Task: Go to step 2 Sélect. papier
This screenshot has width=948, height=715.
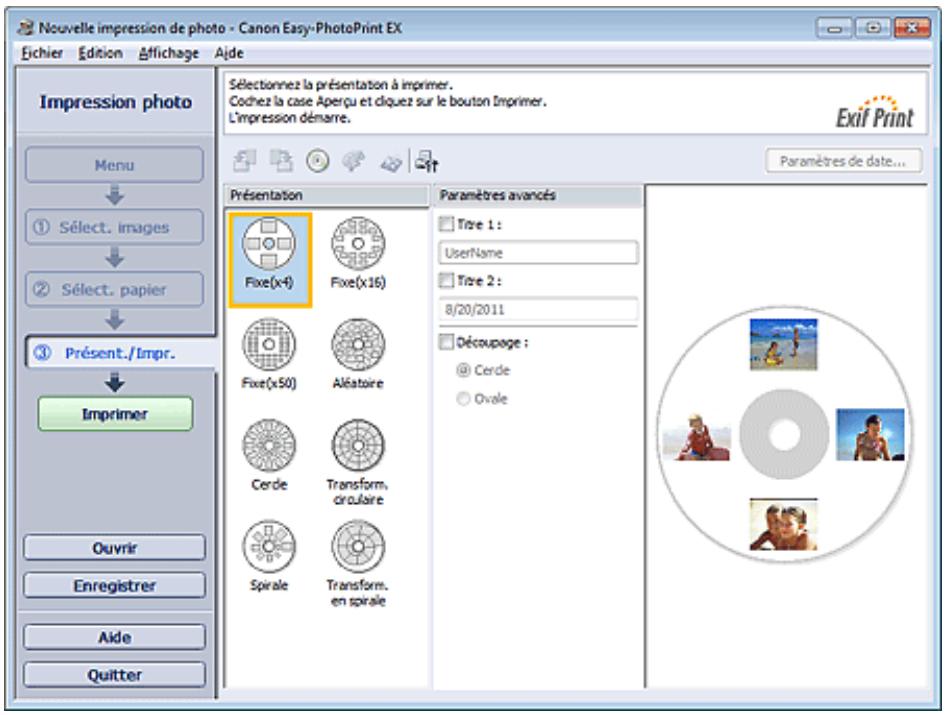Action: 114,290
